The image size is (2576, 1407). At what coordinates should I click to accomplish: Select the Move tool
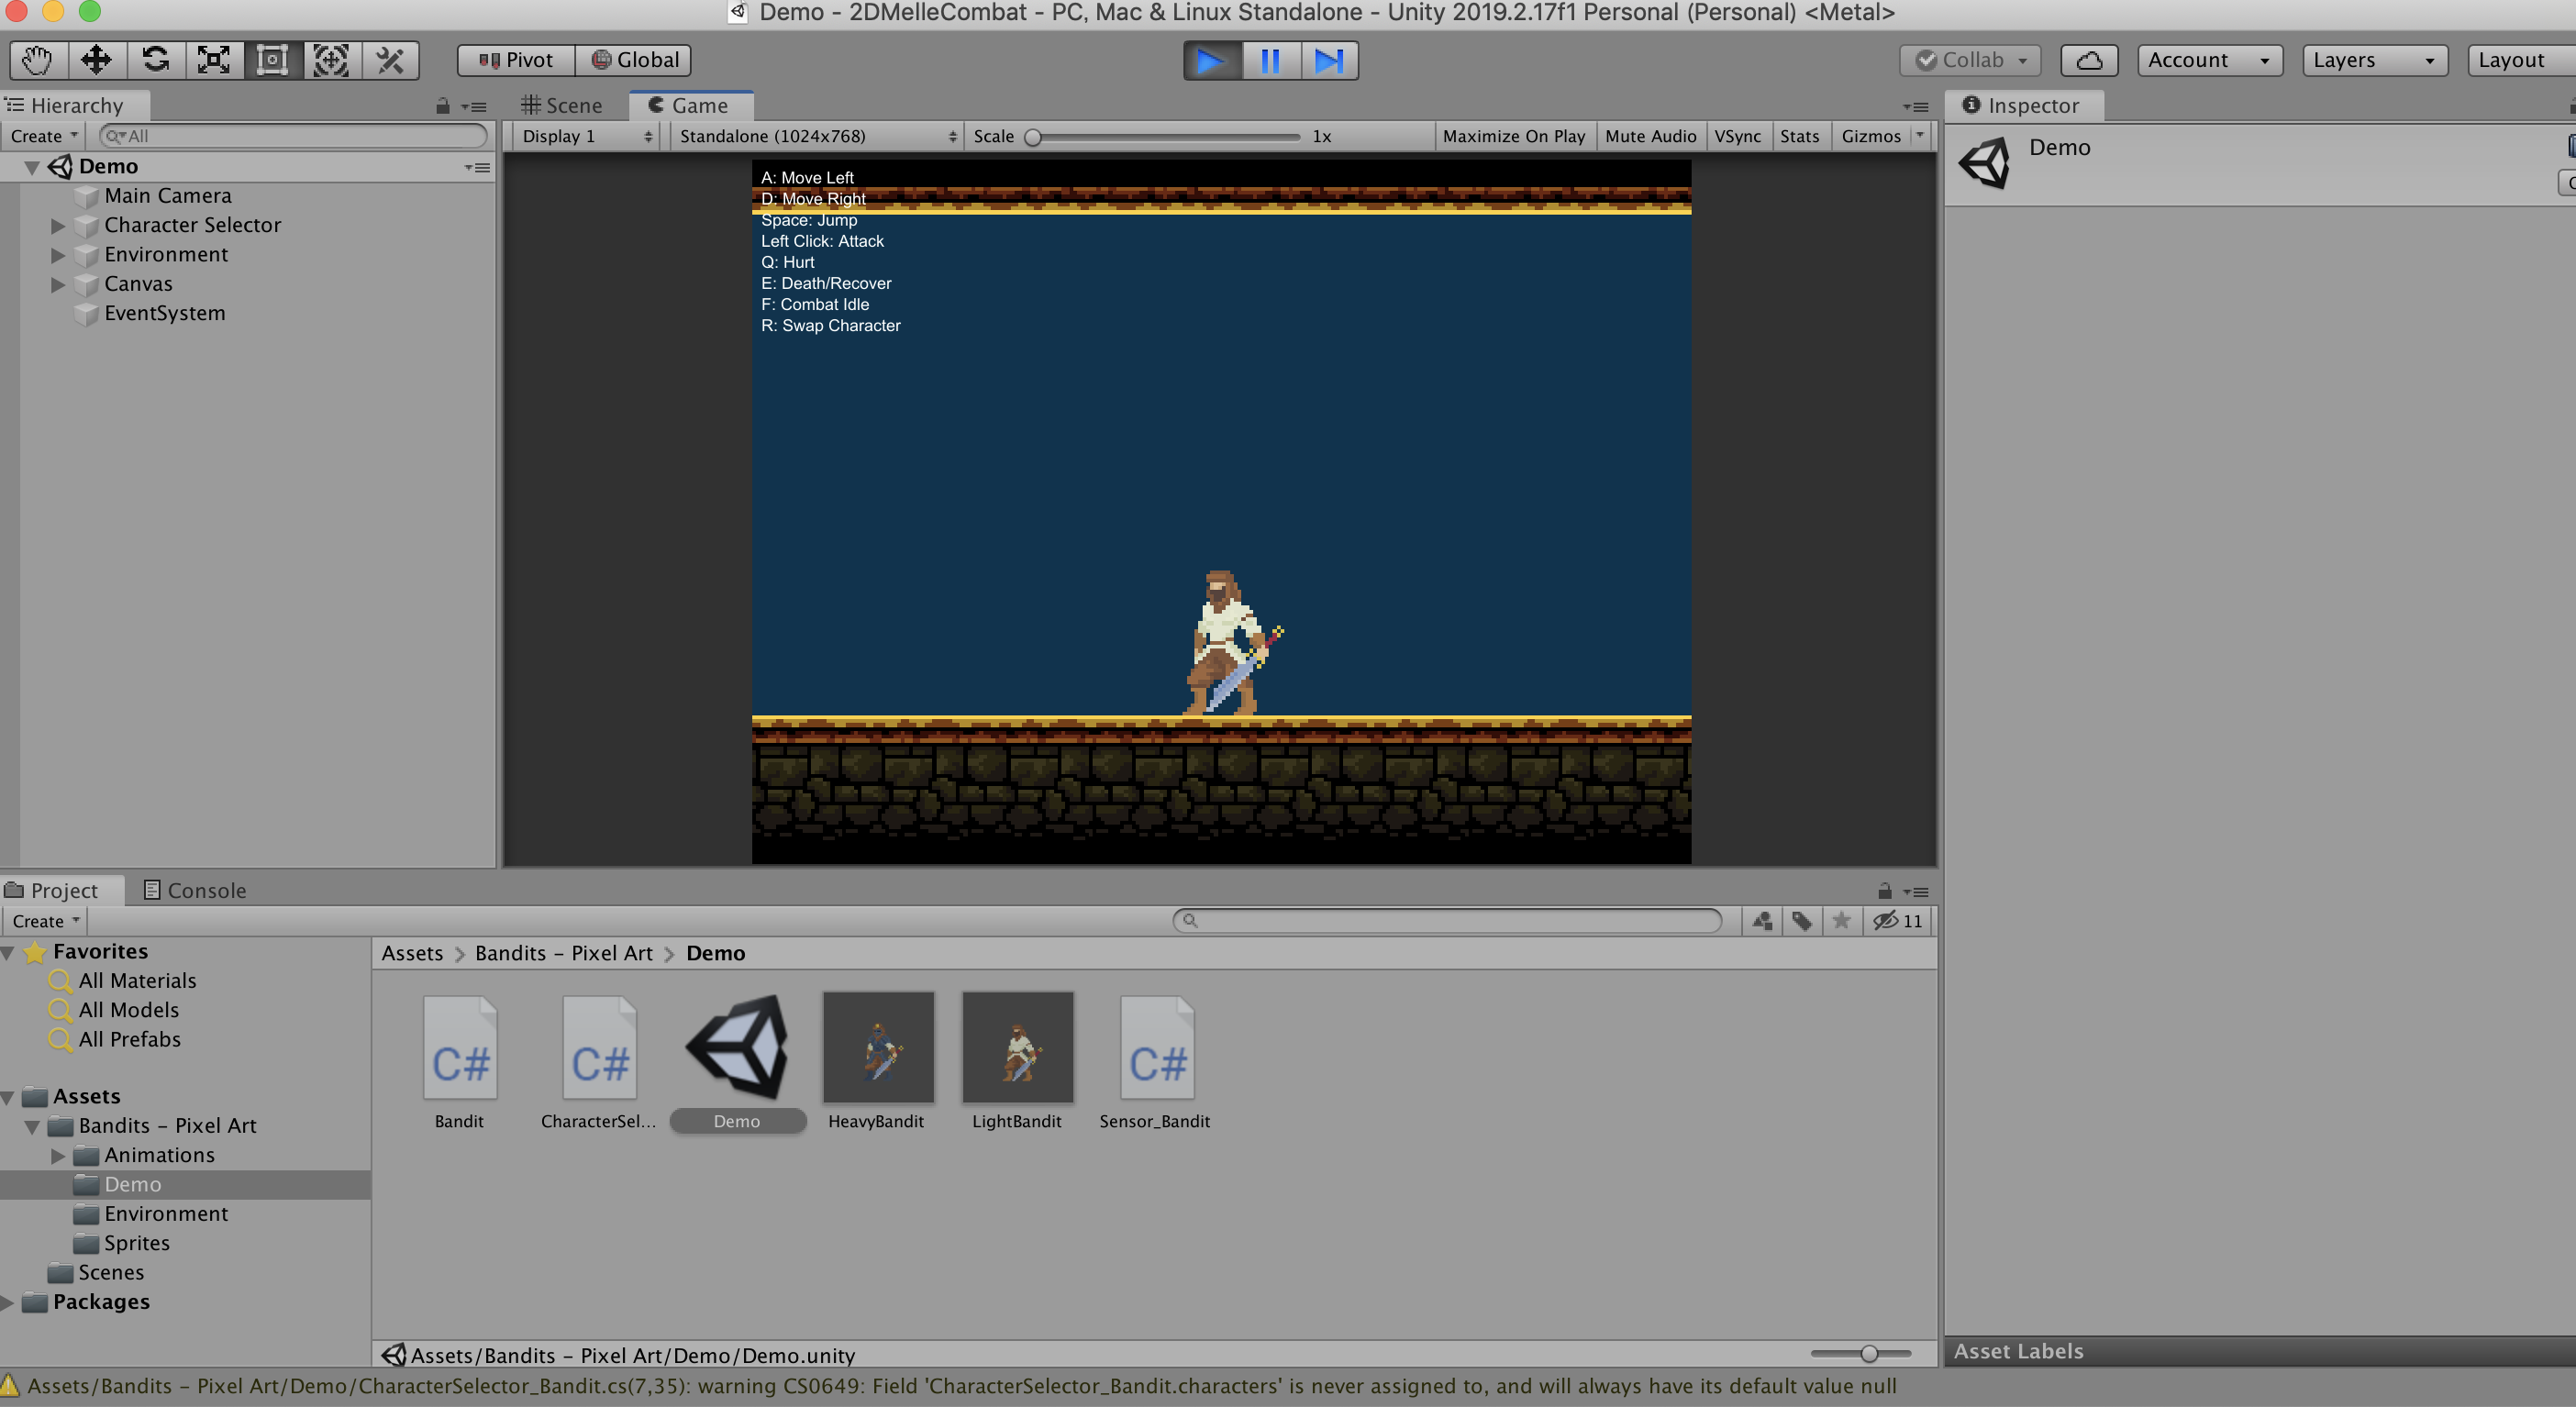point(96,60)
